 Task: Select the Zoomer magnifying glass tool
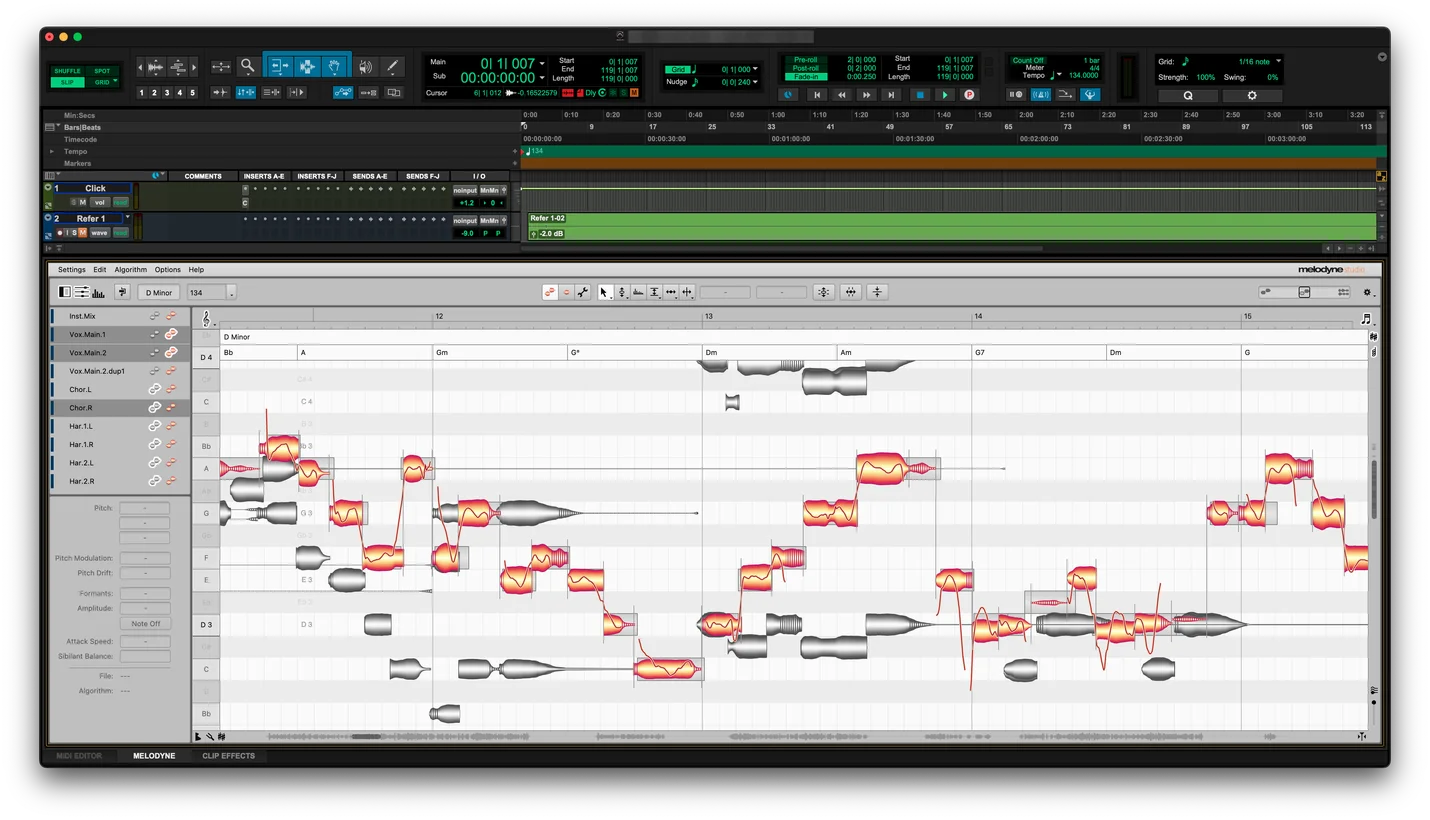click(x=247, y=66)
